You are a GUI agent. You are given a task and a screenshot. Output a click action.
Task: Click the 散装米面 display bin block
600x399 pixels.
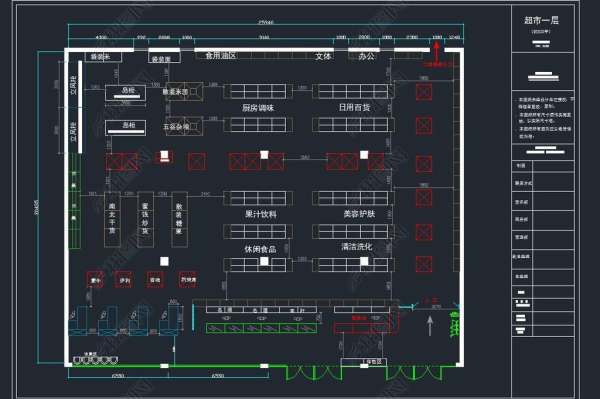[x=184, y=91]
